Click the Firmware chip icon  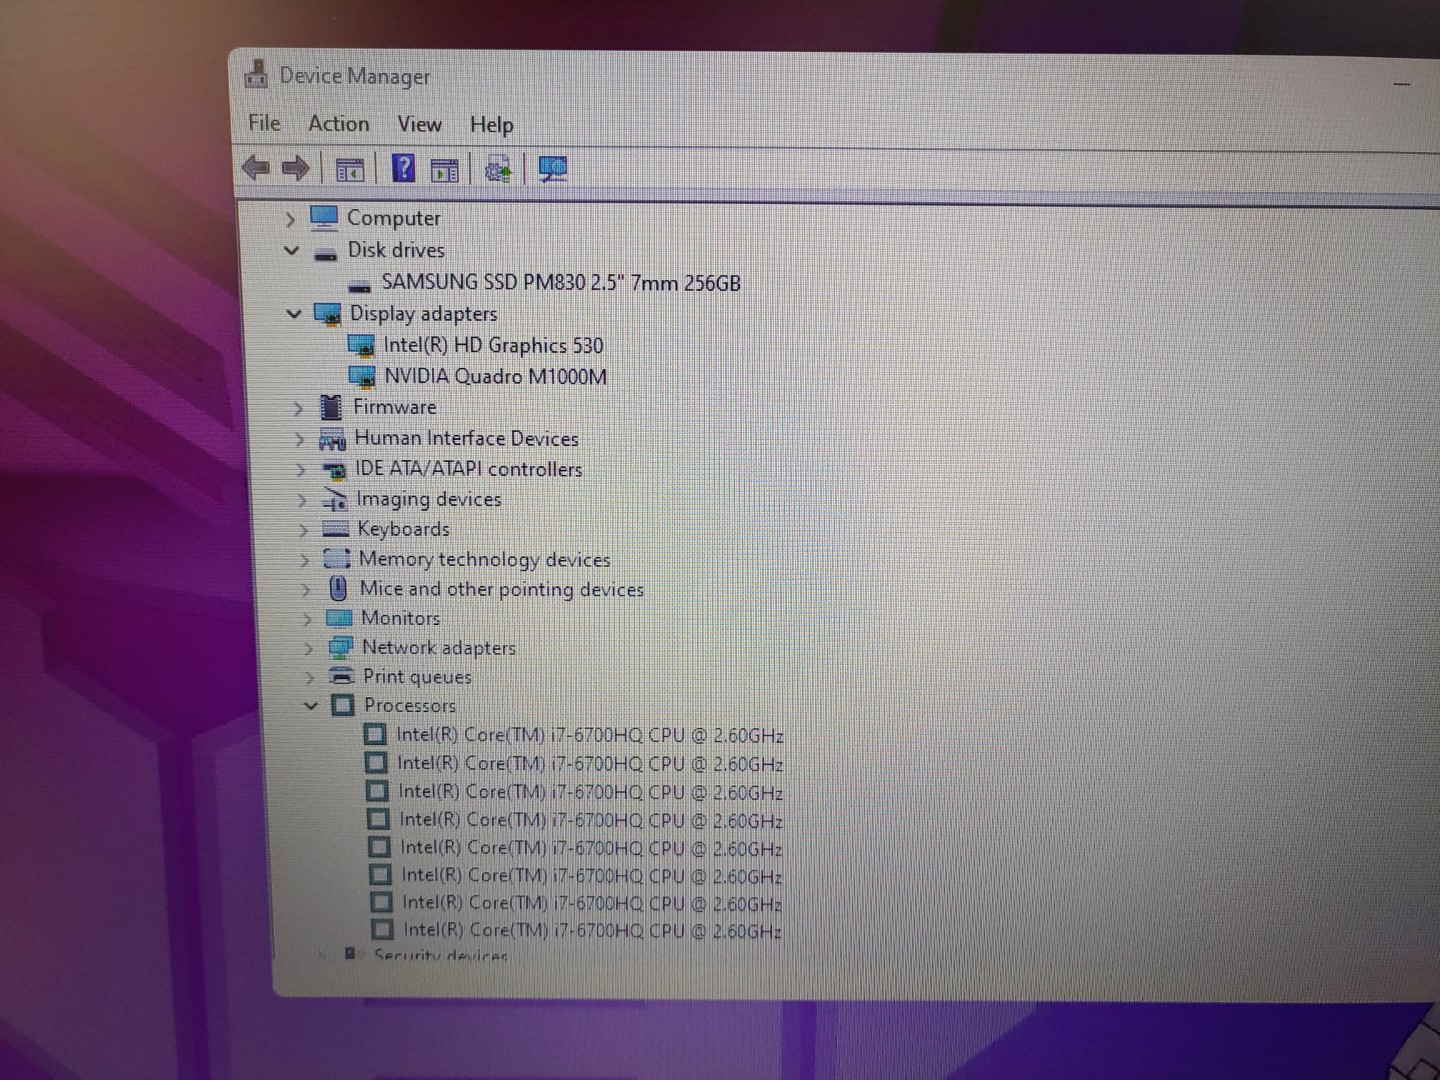pos(330,407)
